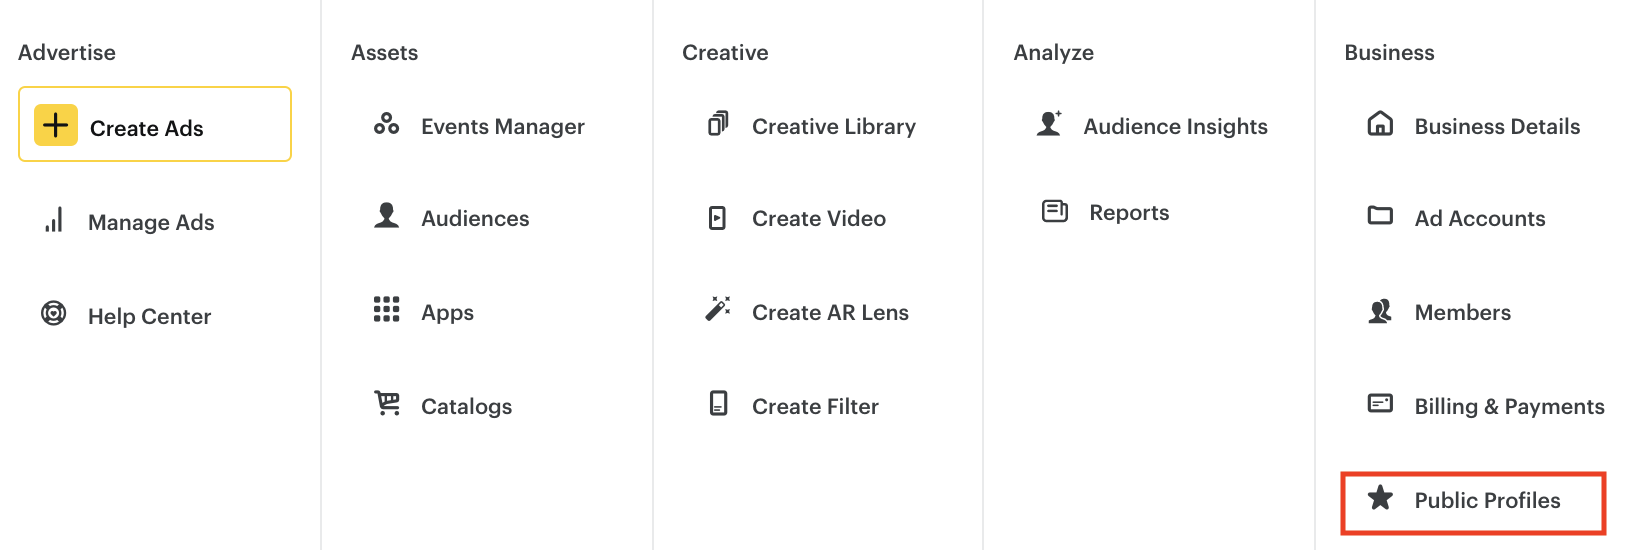Viewport: 1626px width, 550px height.
Task: Click the Public Profiles star icon
Action: coord(1380,498)
